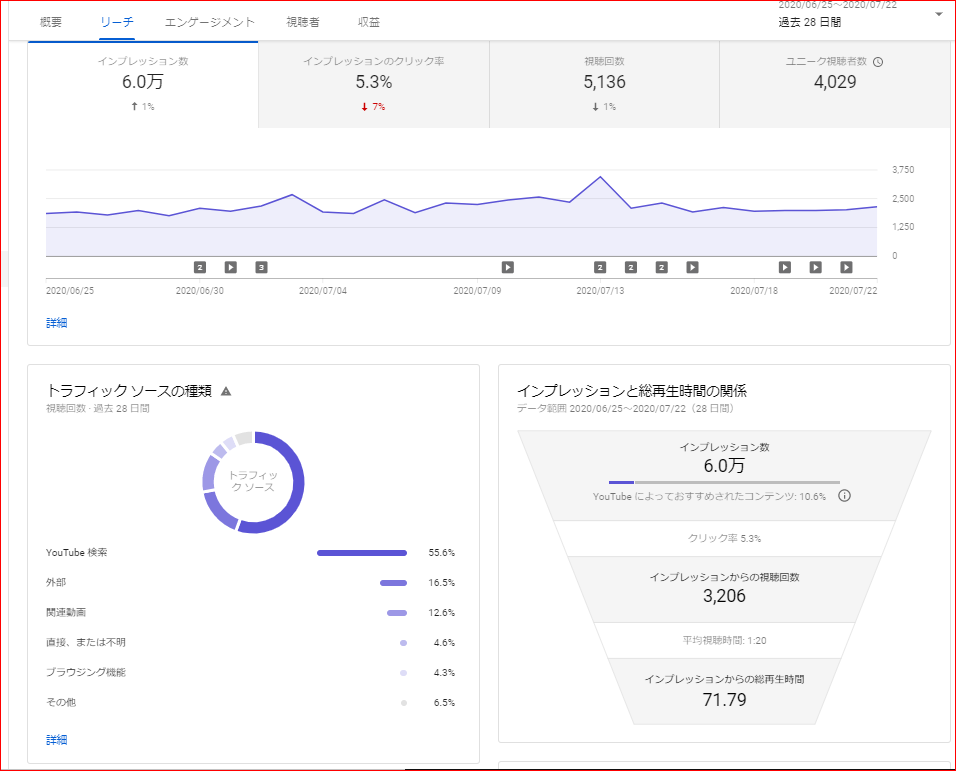956x771 pixels.
Task: Click the 55.6% bar for YouTube 検索
Action: (362, 553)
